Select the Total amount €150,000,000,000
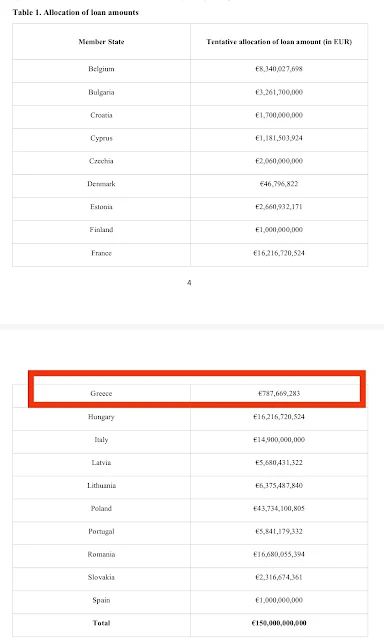Screen dimensions: 384x640 click(279, 623)
